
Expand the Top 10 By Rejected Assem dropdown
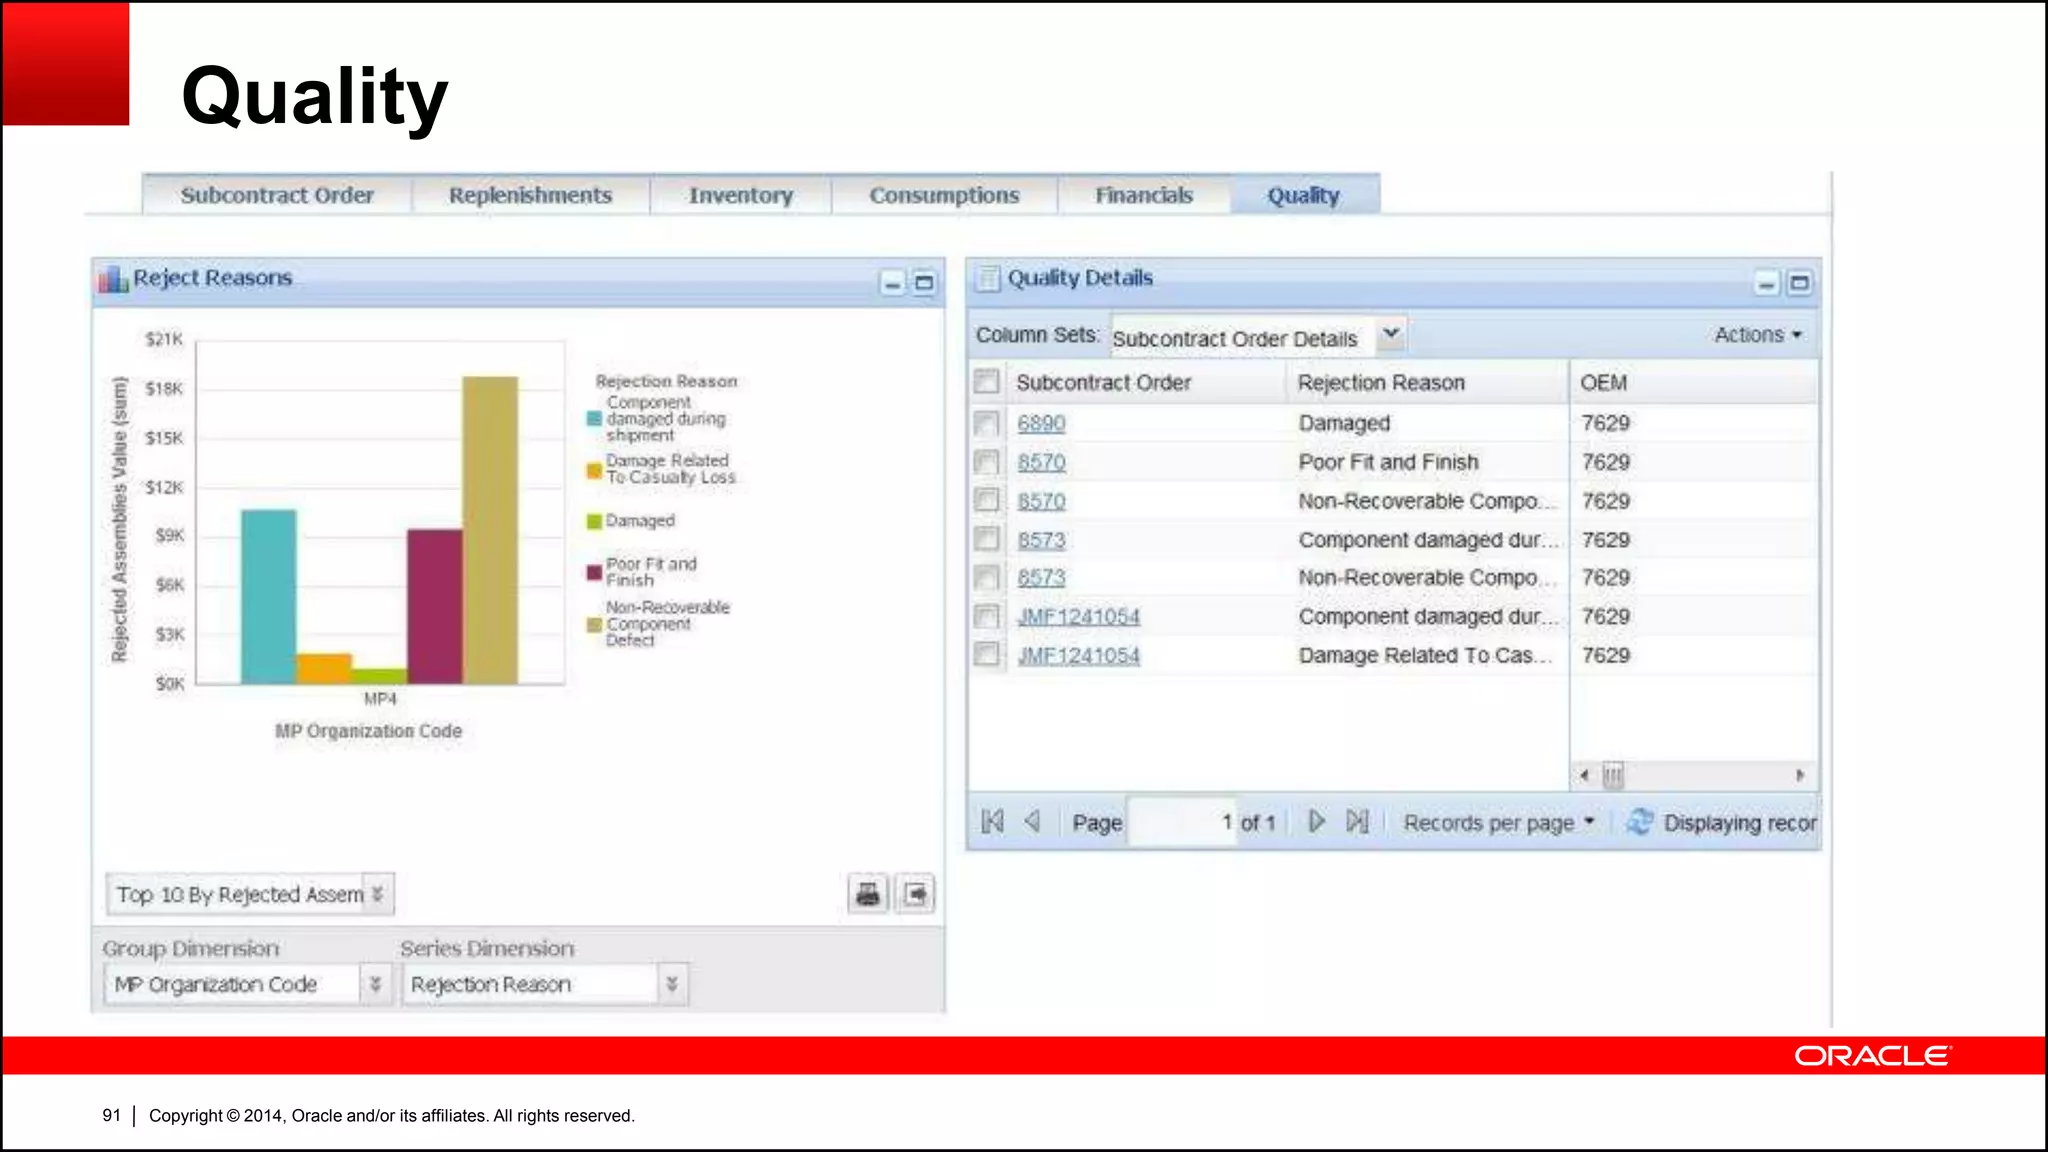(378, 894)
